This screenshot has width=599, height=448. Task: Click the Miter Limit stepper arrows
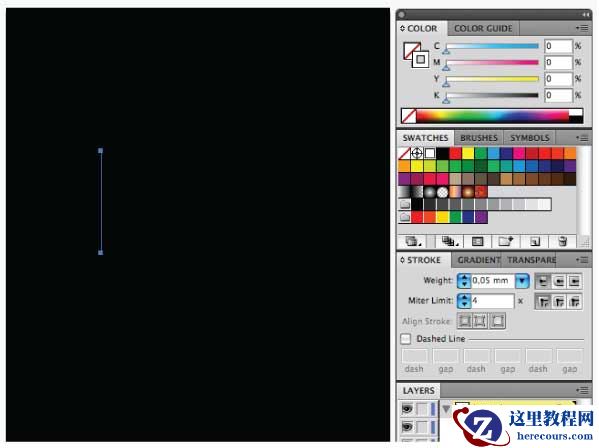[x=464, y=301]
